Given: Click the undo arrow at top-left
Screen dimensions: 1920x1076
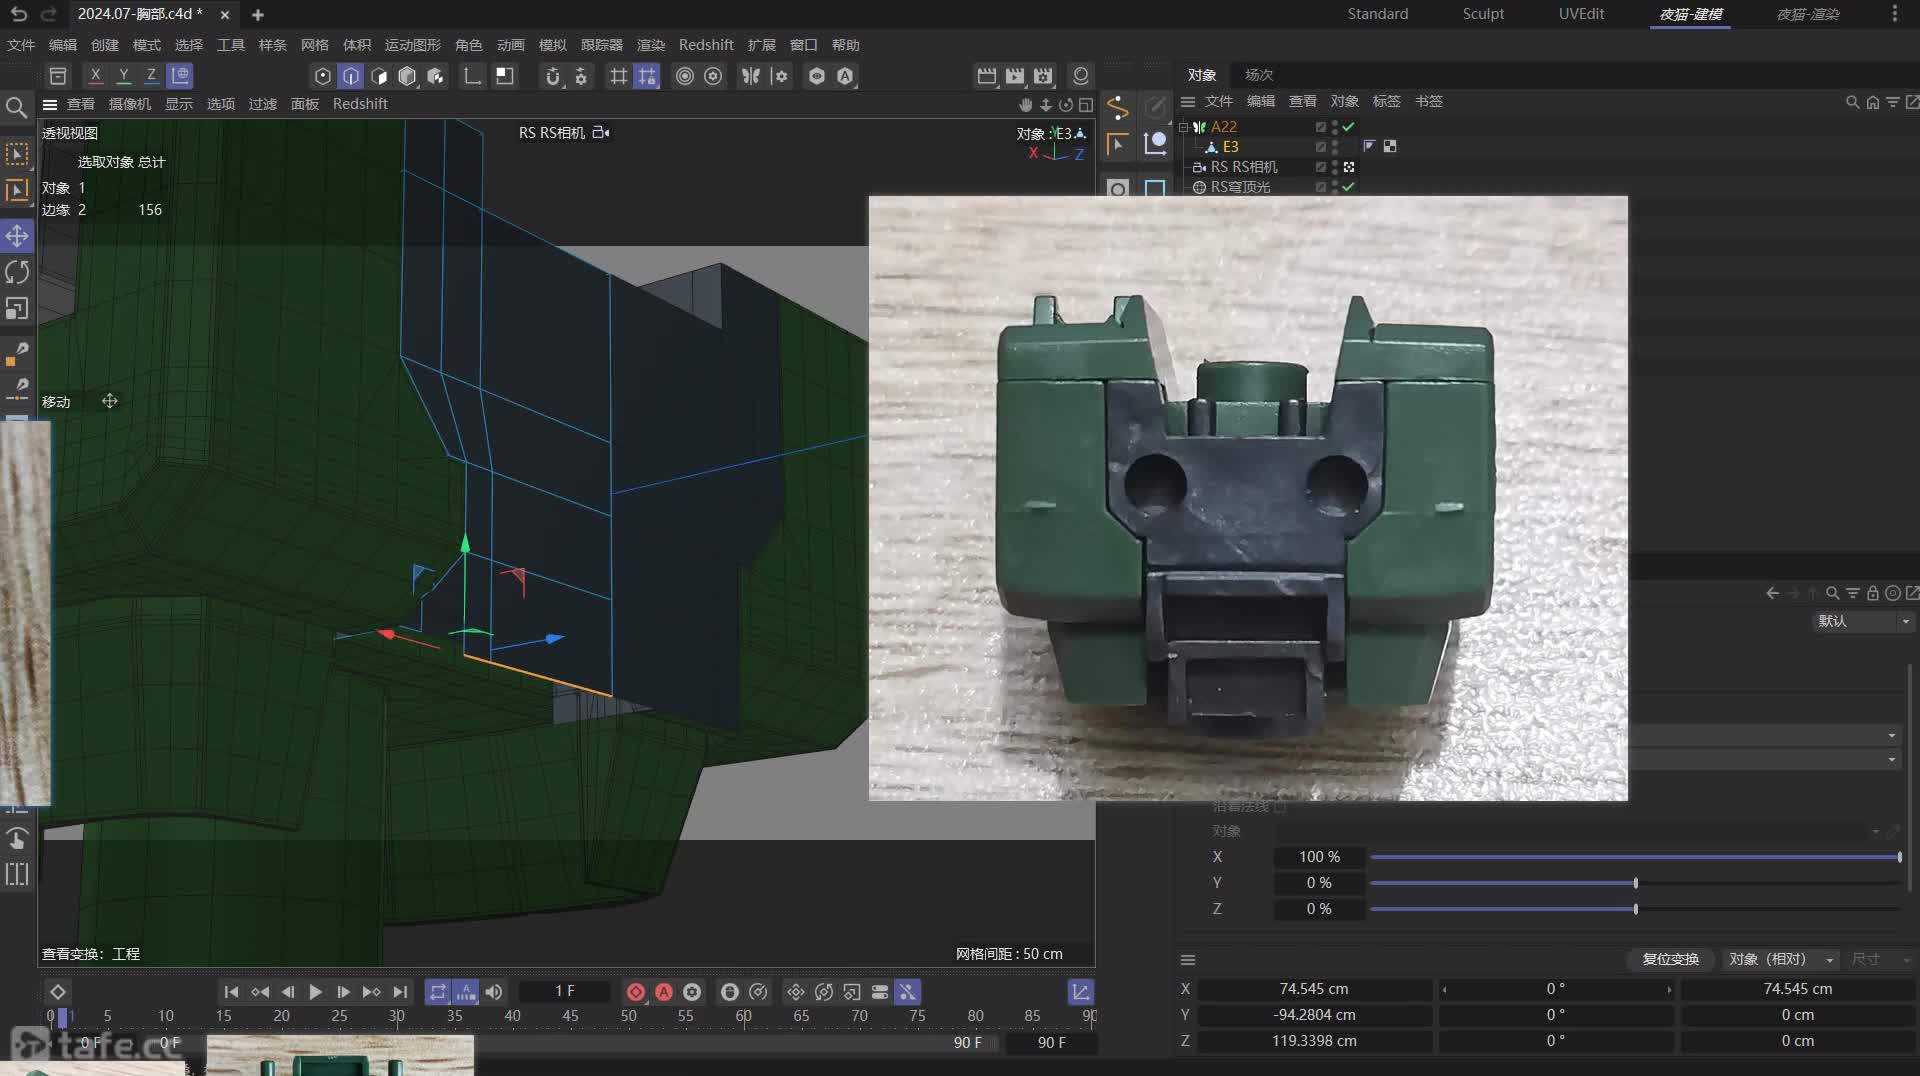Looking at the screenshot, I should (x=18, y=14).
